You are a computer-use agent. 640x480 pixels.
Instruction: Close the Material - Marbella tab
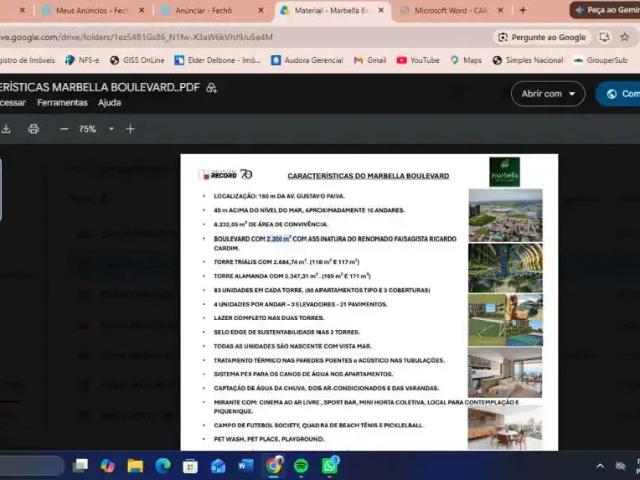click(x=381, y=11)
